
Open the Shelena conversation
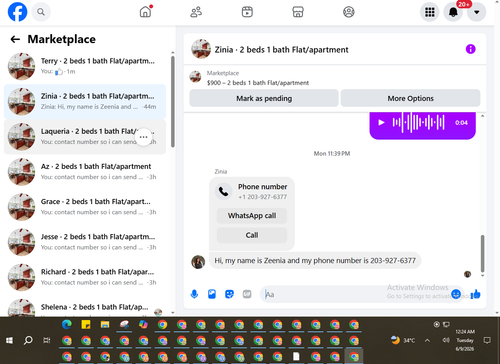[x=85, y=307]
